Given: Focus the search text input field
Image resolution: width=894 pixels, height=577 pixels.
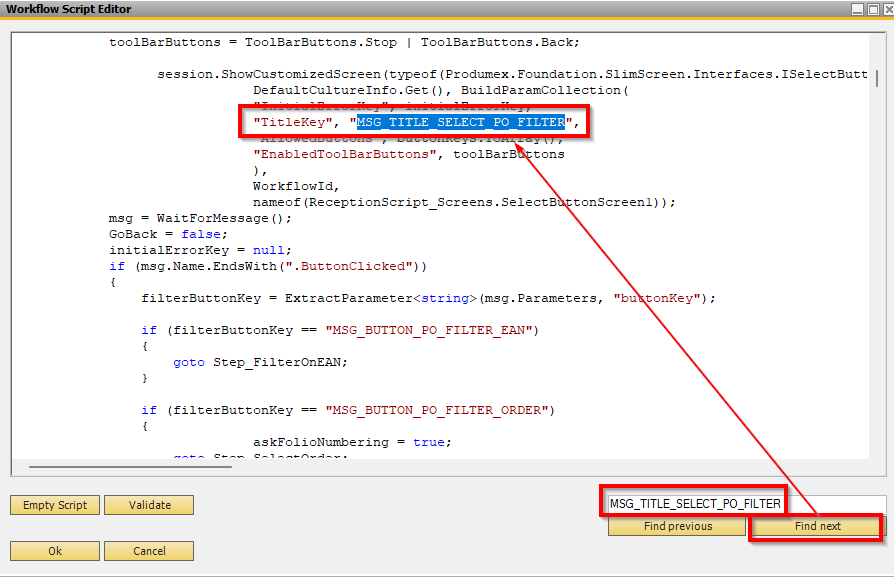Looking at the screenshot, I should pyautogui.click(x=747, y=504).
